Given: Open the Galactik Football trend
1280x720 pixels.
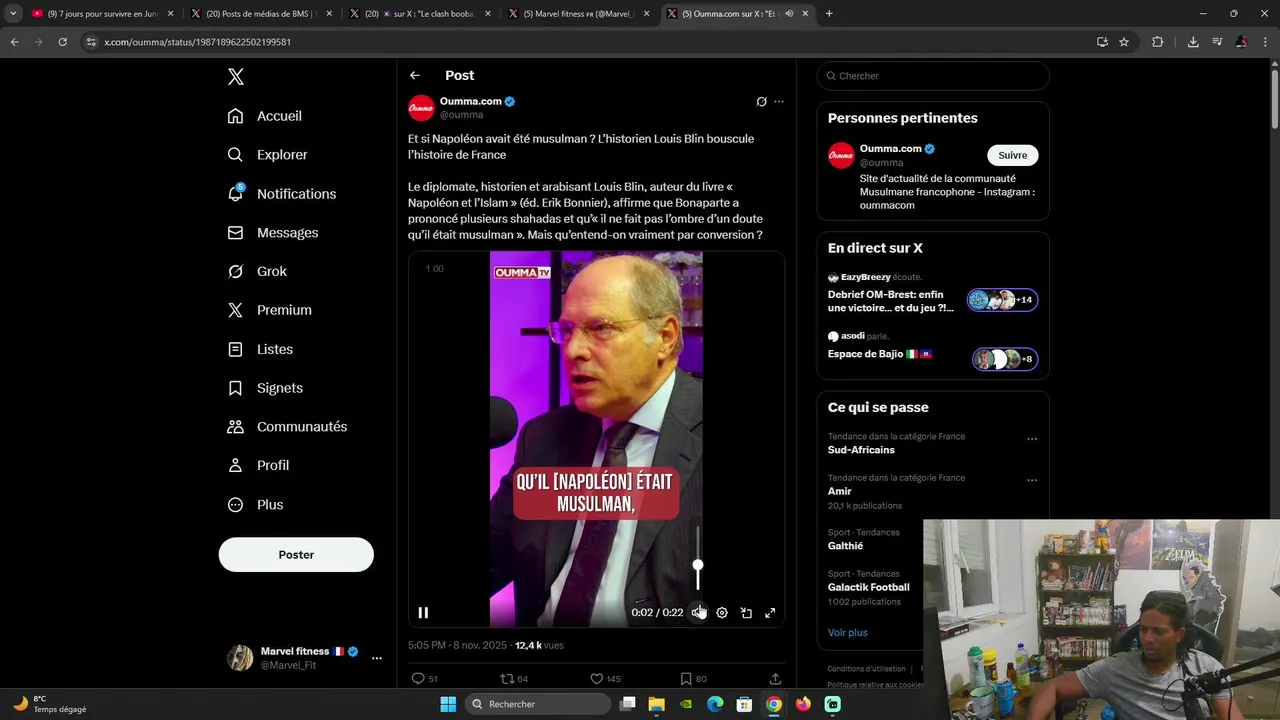Looking at the screenshot, I should (869, 587).
